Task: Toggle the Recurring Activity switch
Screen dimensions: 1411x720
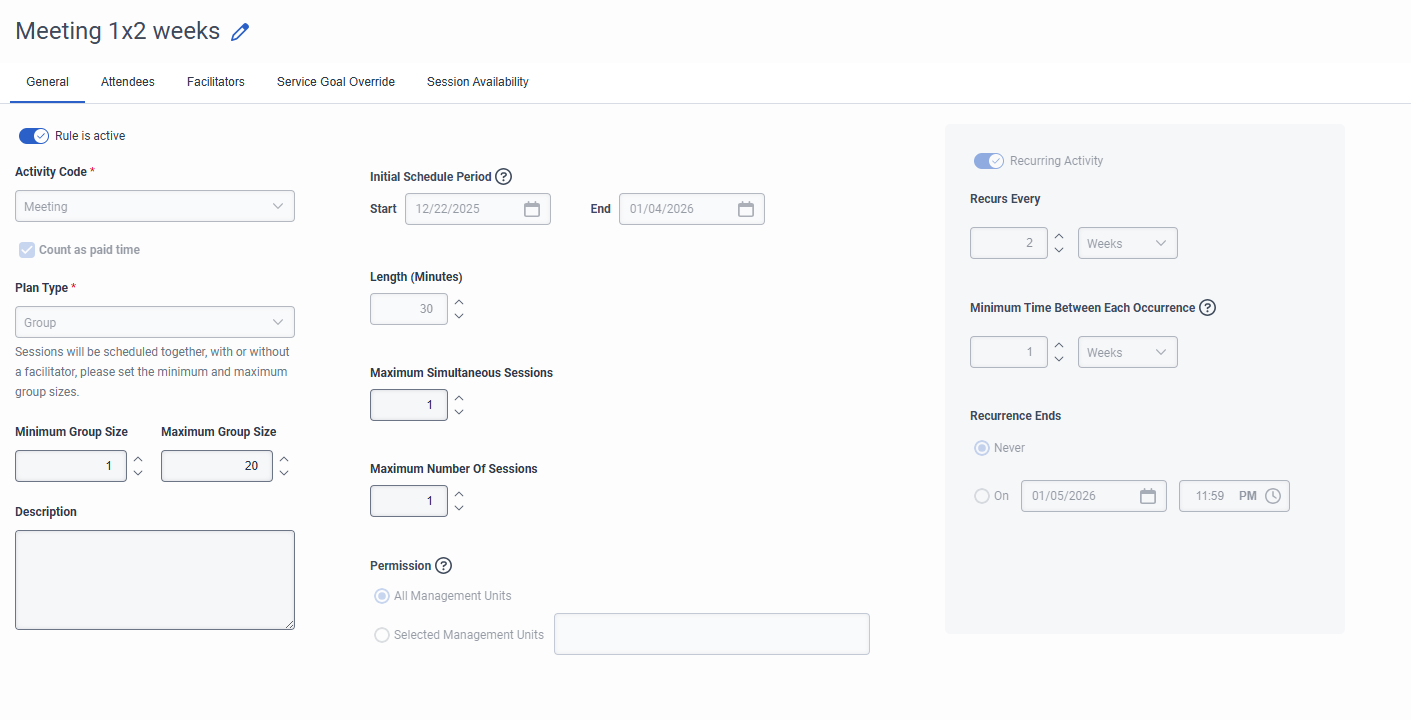Action: click(989, 161)
